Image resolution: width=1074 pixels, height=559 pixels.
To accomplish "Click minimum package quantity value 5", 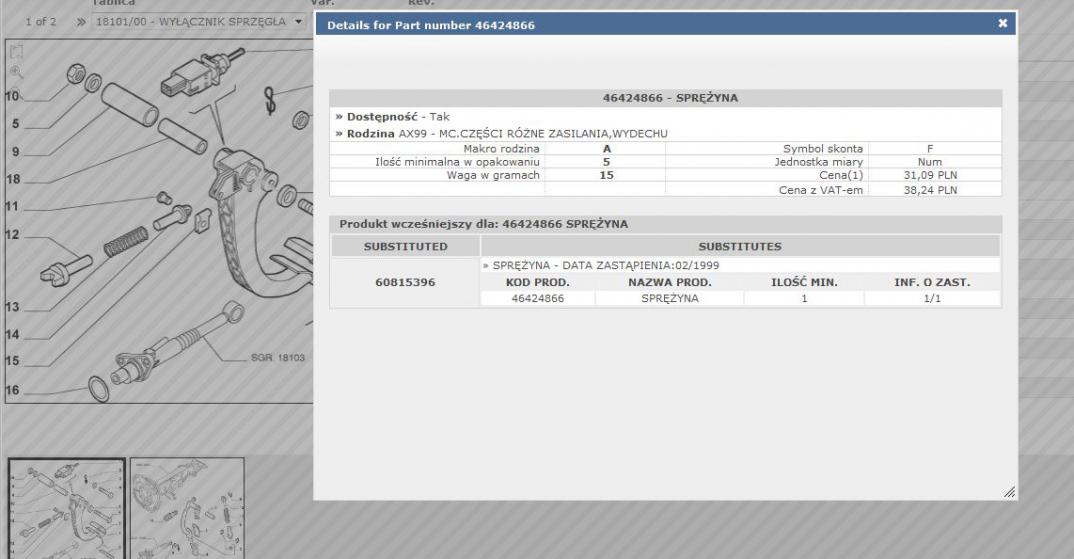I will click(x=606, y=162).
